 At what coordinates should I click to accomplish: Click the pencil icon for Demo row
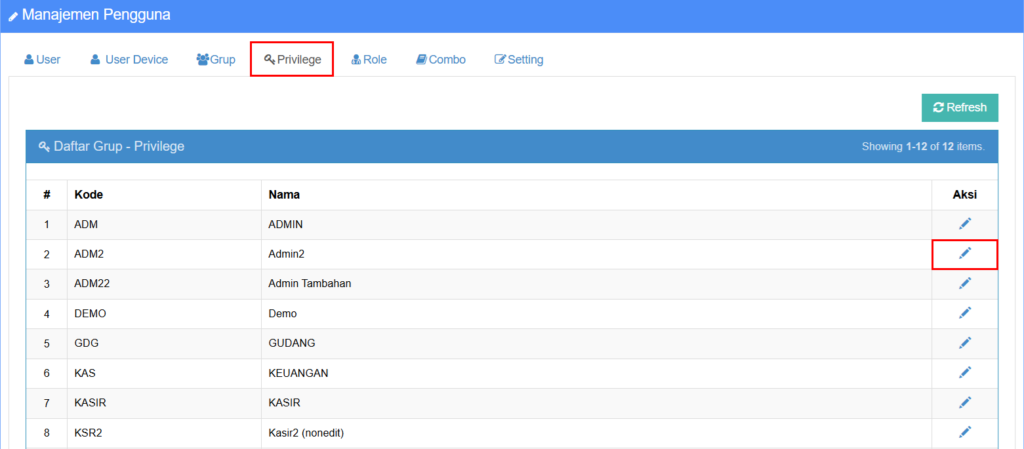(x=964, y=313)
